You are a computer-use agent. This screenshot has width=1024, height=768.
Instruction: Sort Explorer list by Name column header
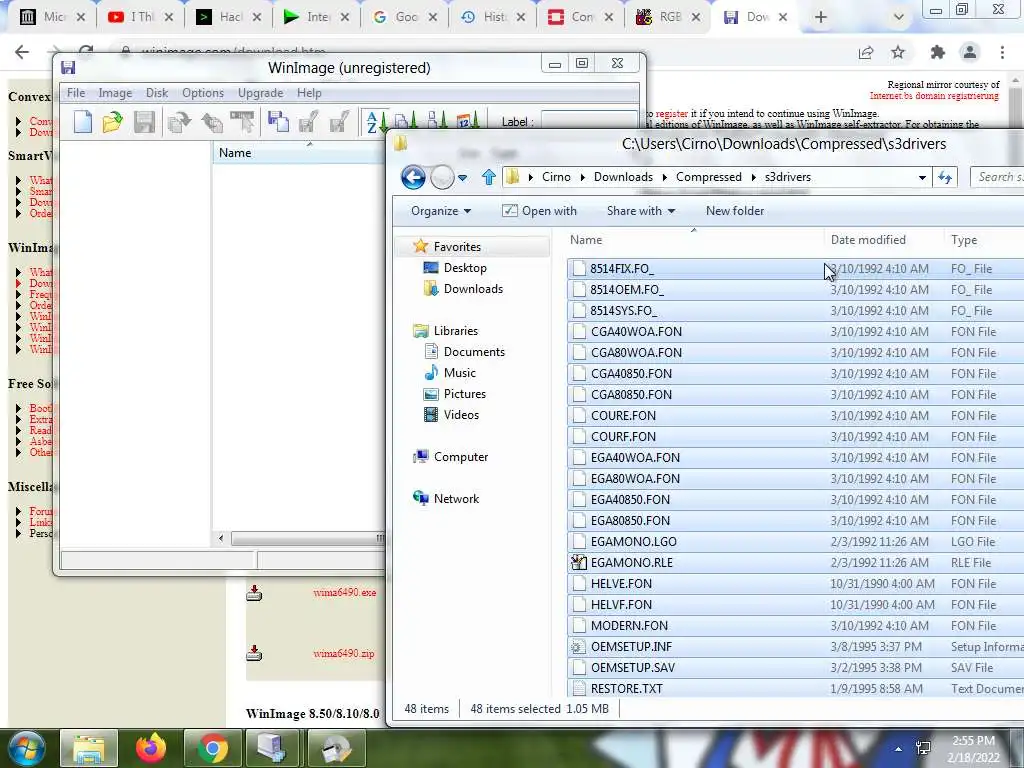click(x=694, y=240)
